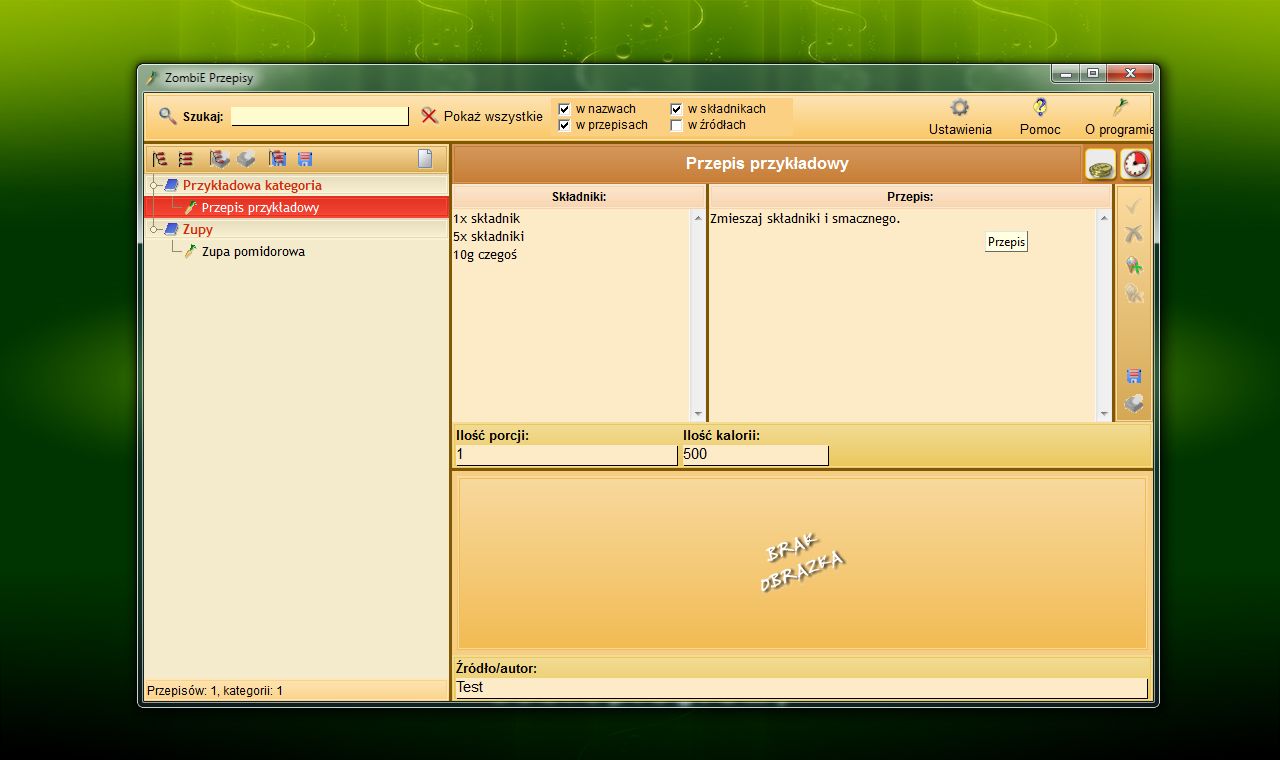Open the coins cost icon for the recipe

click(1101, 164)
